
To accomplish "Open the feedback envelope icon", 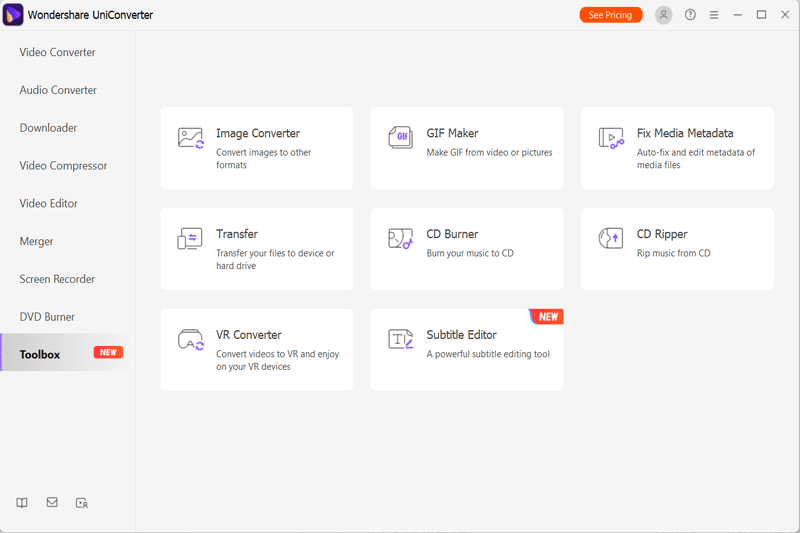I will (52, 502).
